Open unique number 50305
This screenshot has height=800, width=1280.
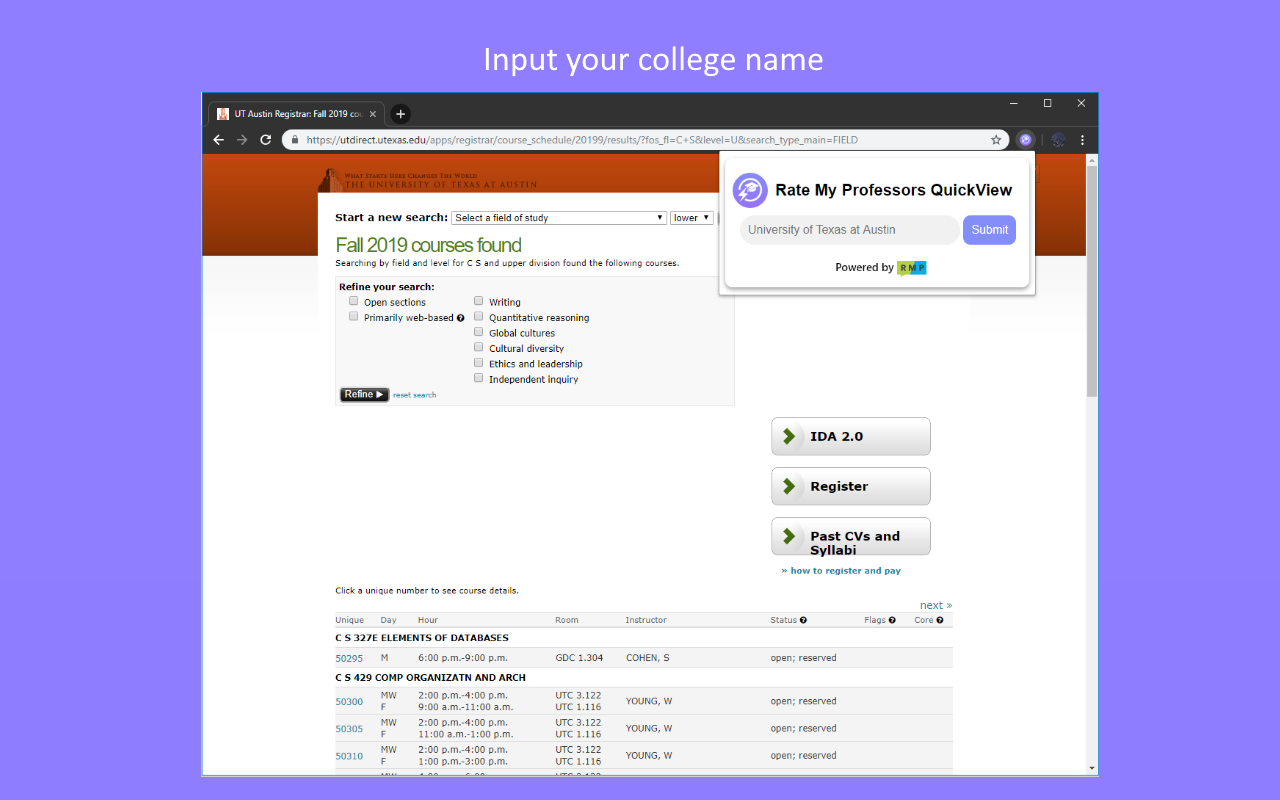click(x=349, y=729)
